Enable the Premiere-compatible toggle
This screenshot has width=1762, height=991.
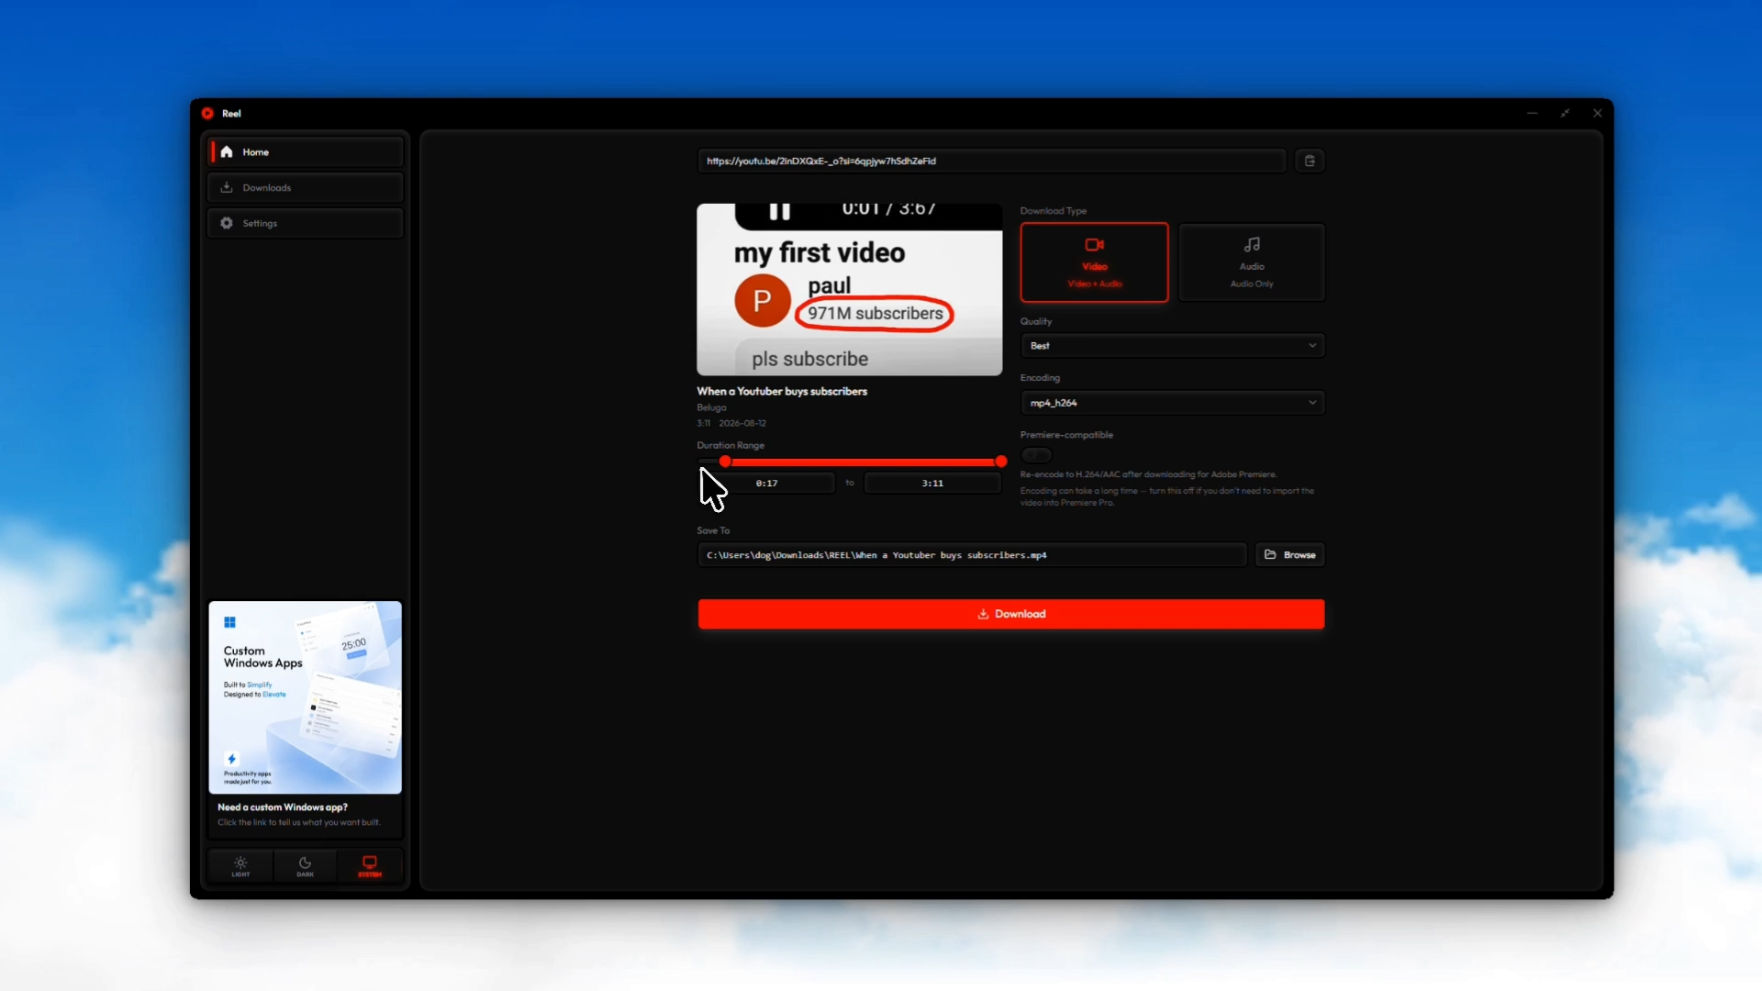pyautogui.click(x=1036, y=455)
